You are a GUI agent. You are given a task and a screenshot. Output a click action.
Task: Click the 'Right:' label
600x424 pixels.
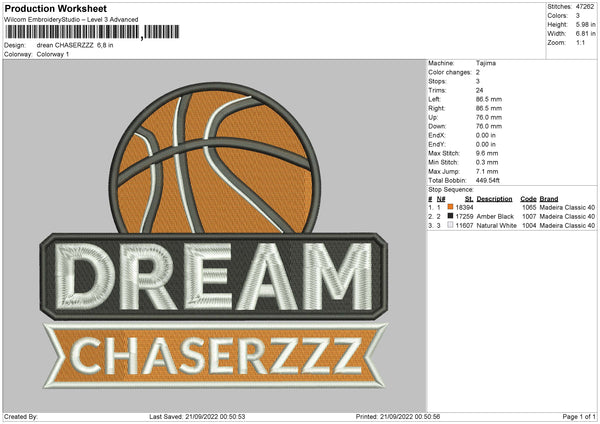tap(437, 108)
